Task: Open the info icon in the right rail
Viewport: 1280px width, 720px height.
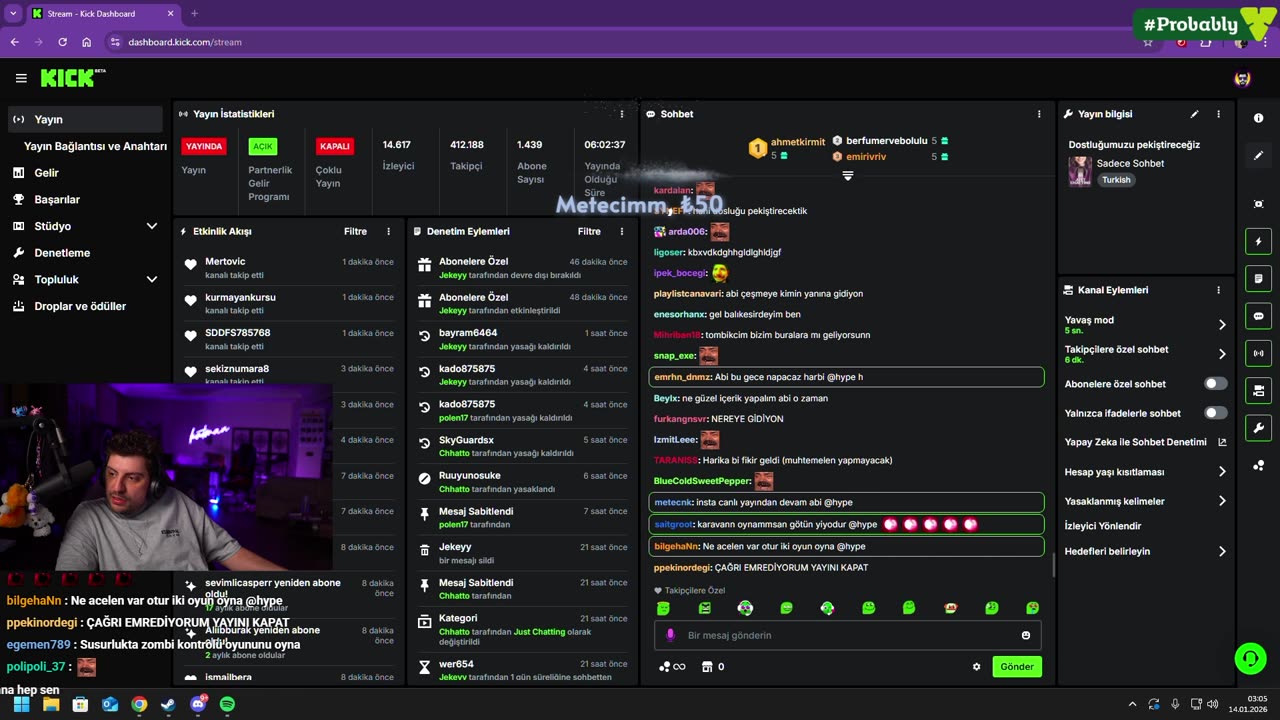Action: (1258, 118)
